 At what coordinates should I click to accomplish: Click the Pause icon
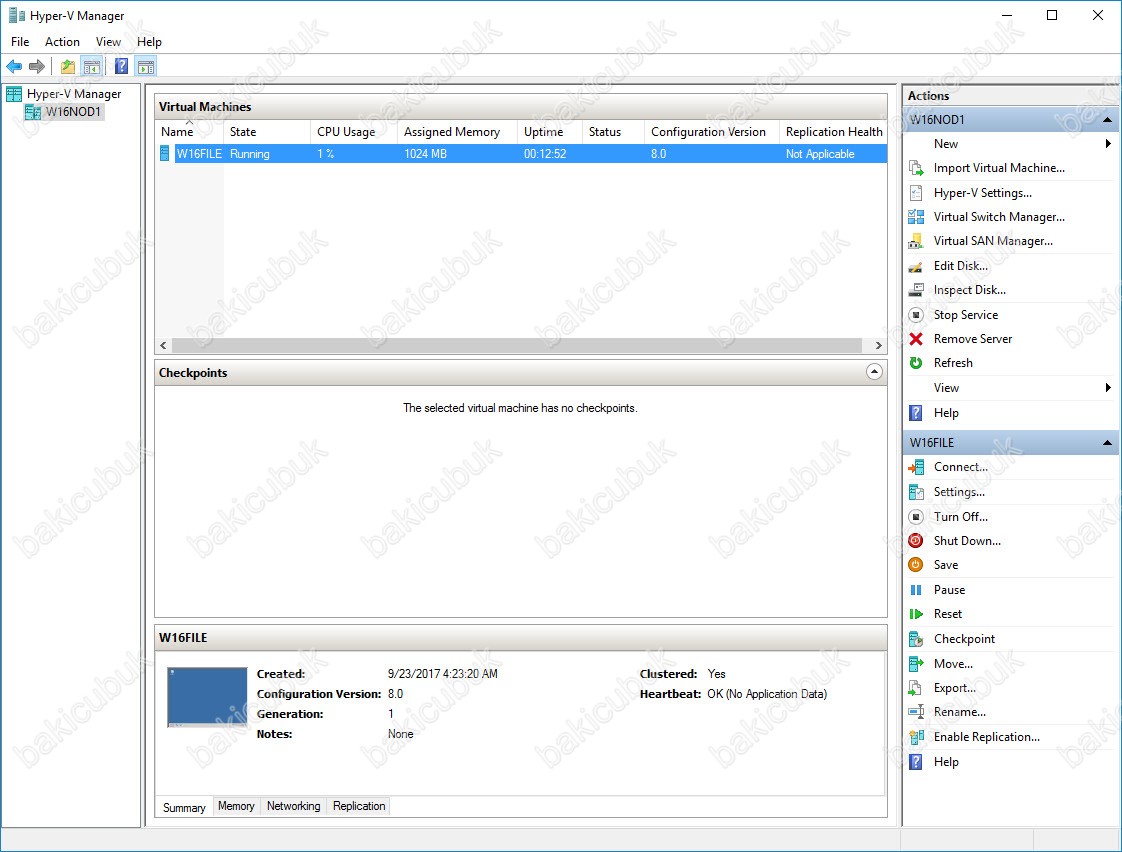(916, 590)
